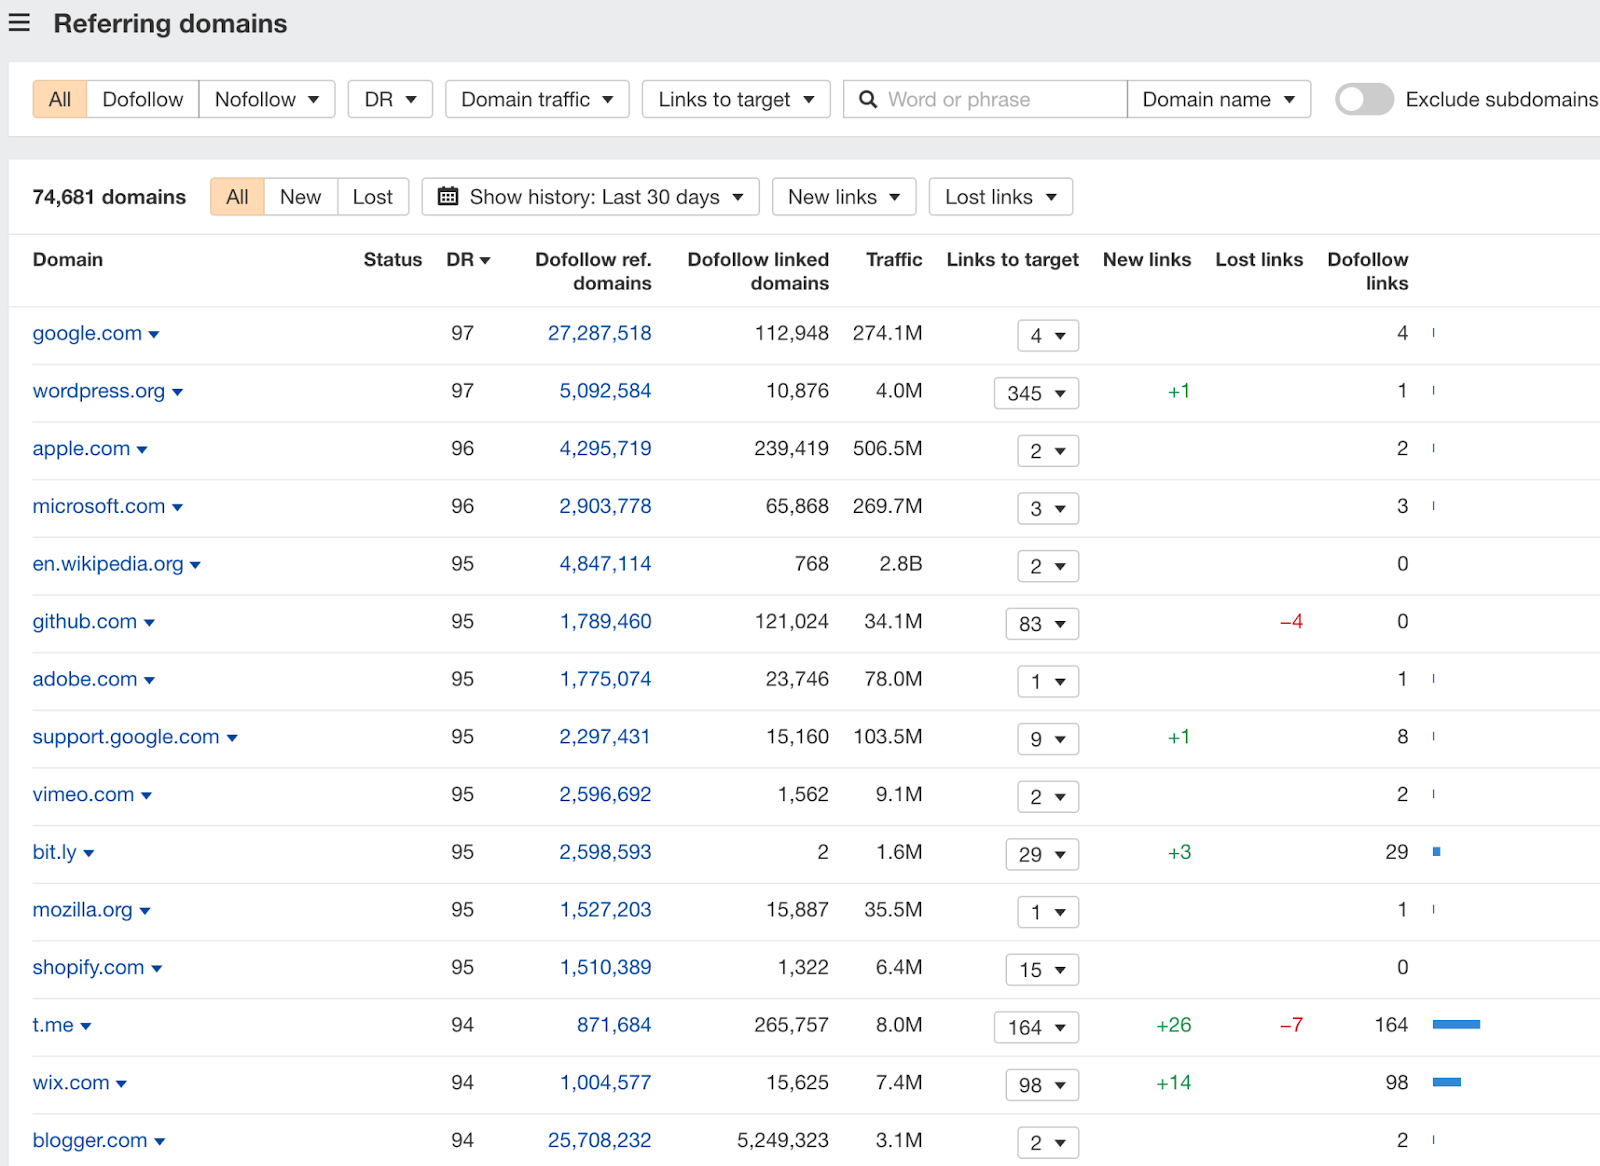Open the apple.com domain link
Screen dimensions: 1600x1166
pos(81,449)
